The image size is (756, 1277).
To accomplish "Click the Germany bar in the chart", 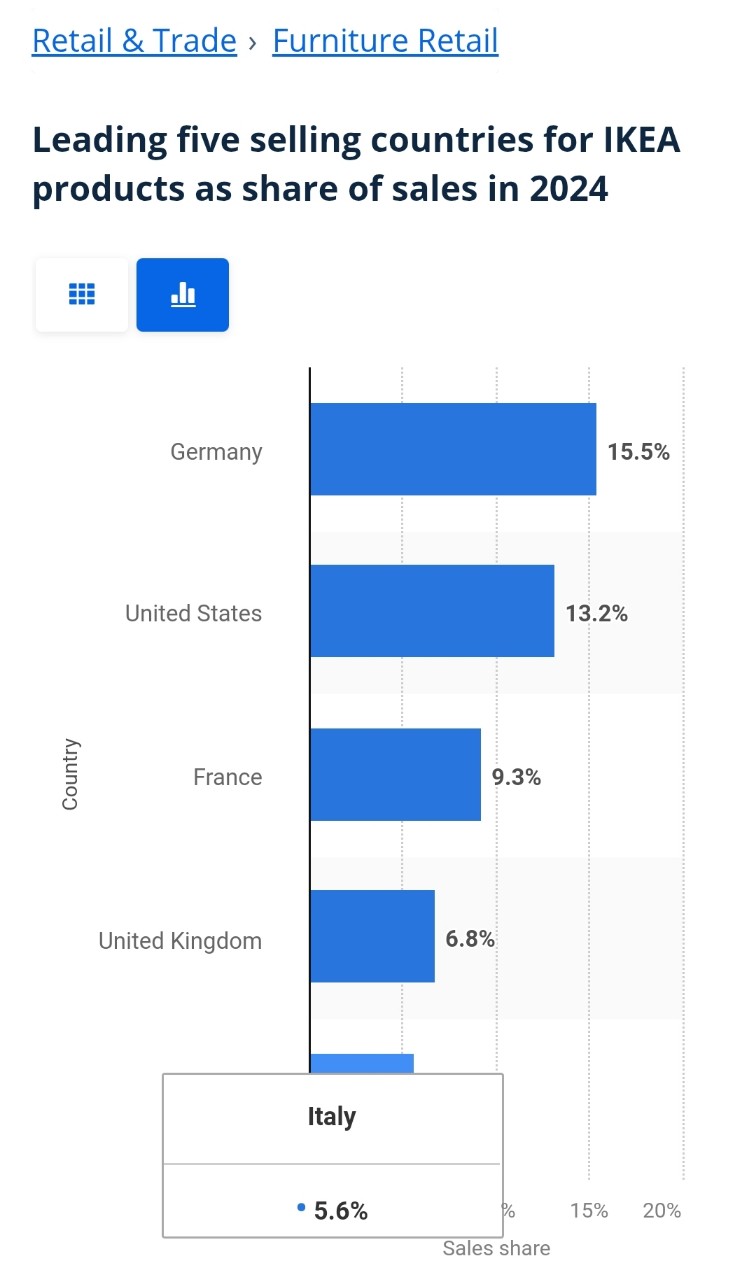I will click(452, 449).
